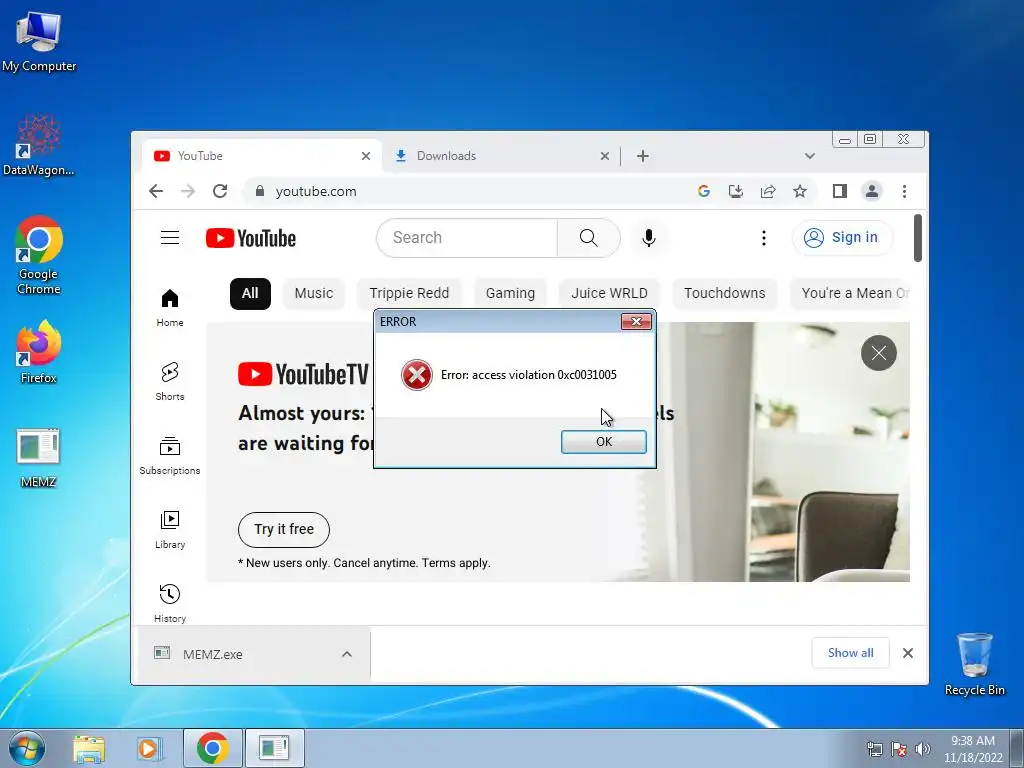Click the Sign in button

842,238
